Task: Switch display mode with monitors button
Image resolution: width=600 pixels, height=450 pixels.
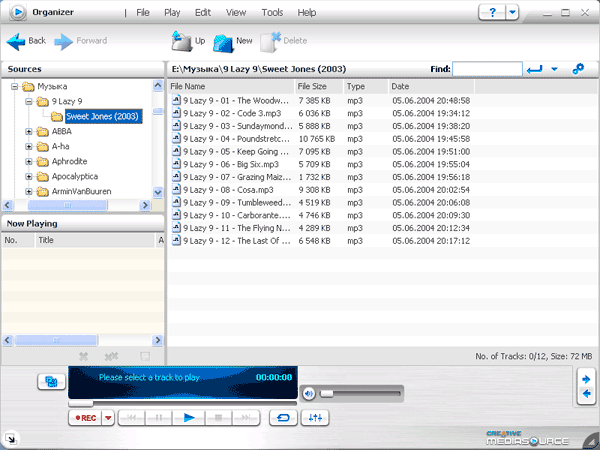Action: pos(51,382)
